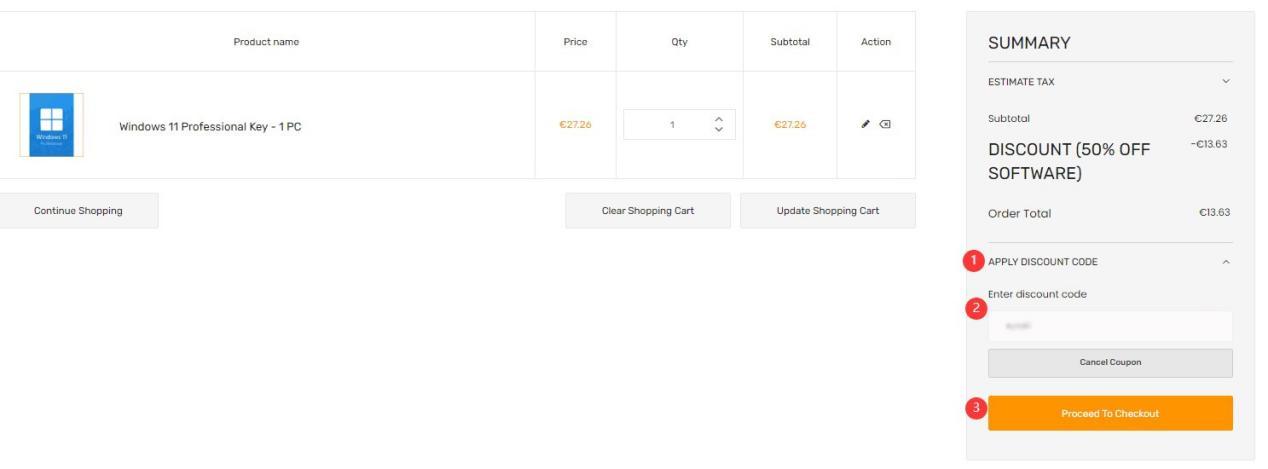Screen dimensions: 1268x469
Task: Decrease quantity with the down arrow
Action: coord(716,130)
